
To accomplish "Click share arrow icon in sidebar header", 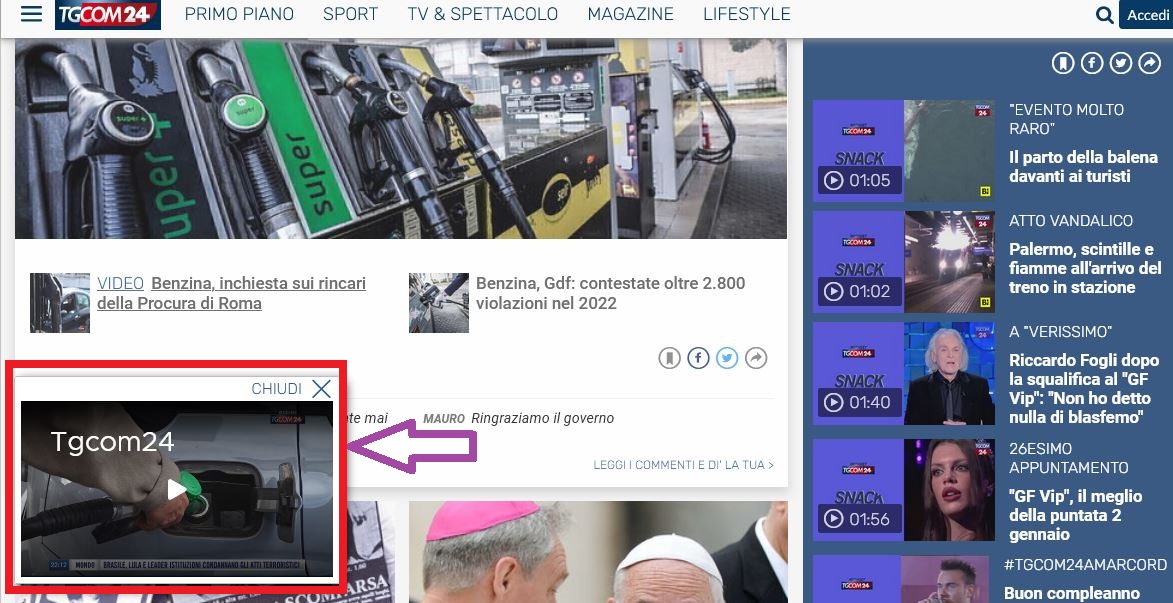I will coord(1150,64).
